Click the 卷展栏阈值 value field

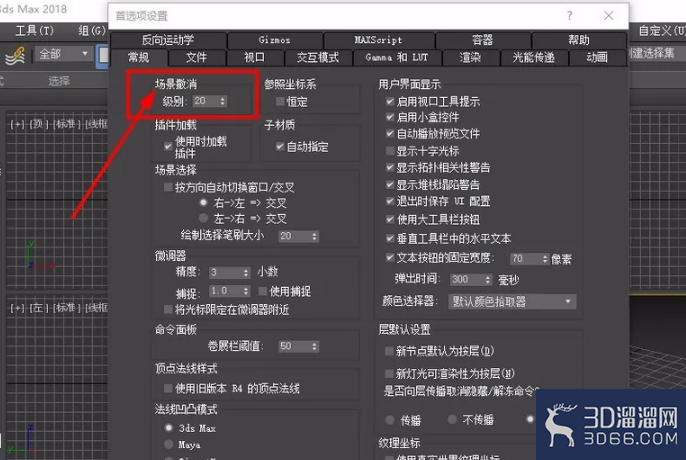pos(294,347)
